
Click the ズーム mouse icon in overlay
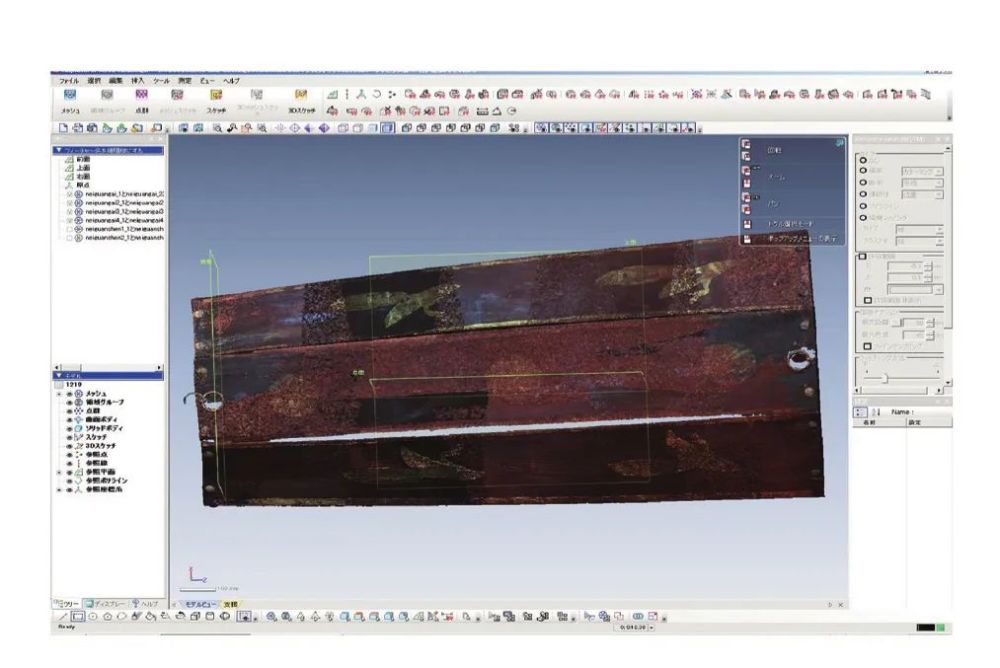(x=746, y=177)
